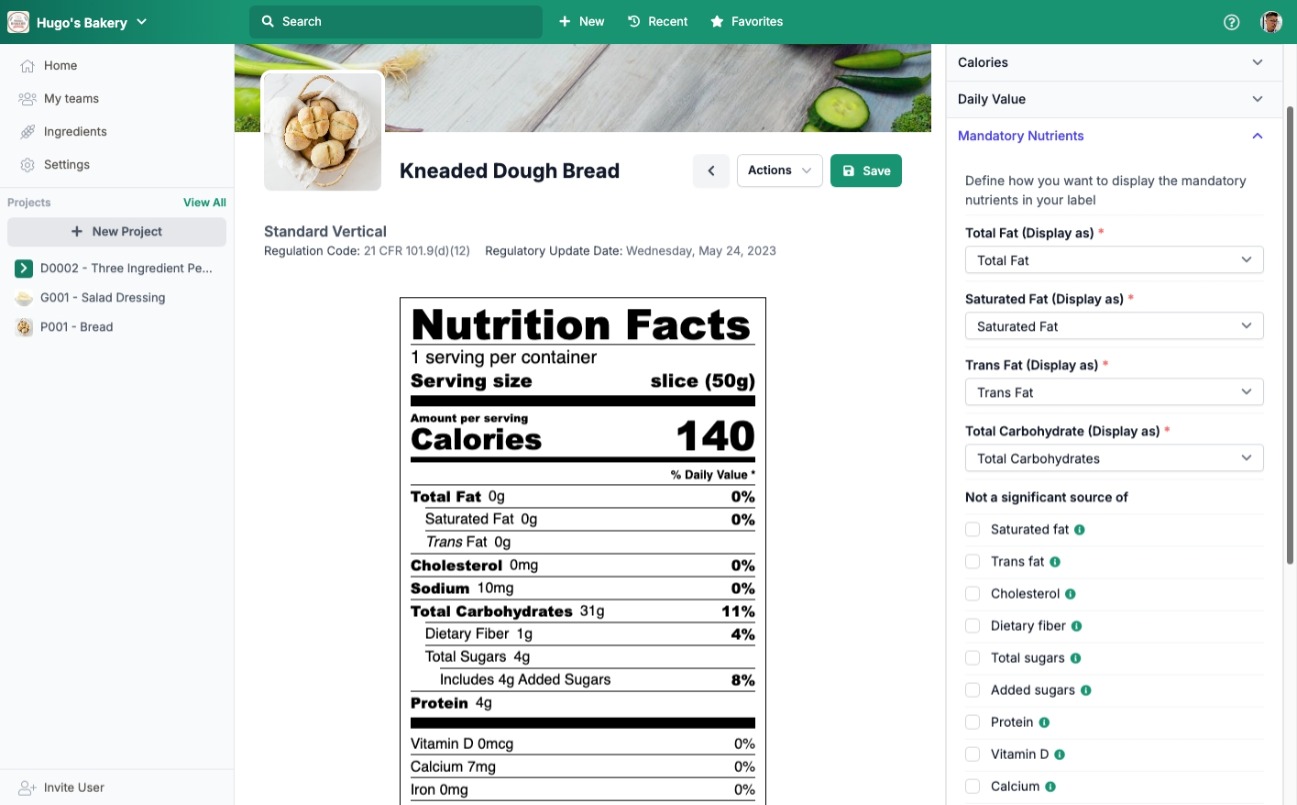Open the Actions dropdown
1297x805 pixels.
[x=779, y=170]
